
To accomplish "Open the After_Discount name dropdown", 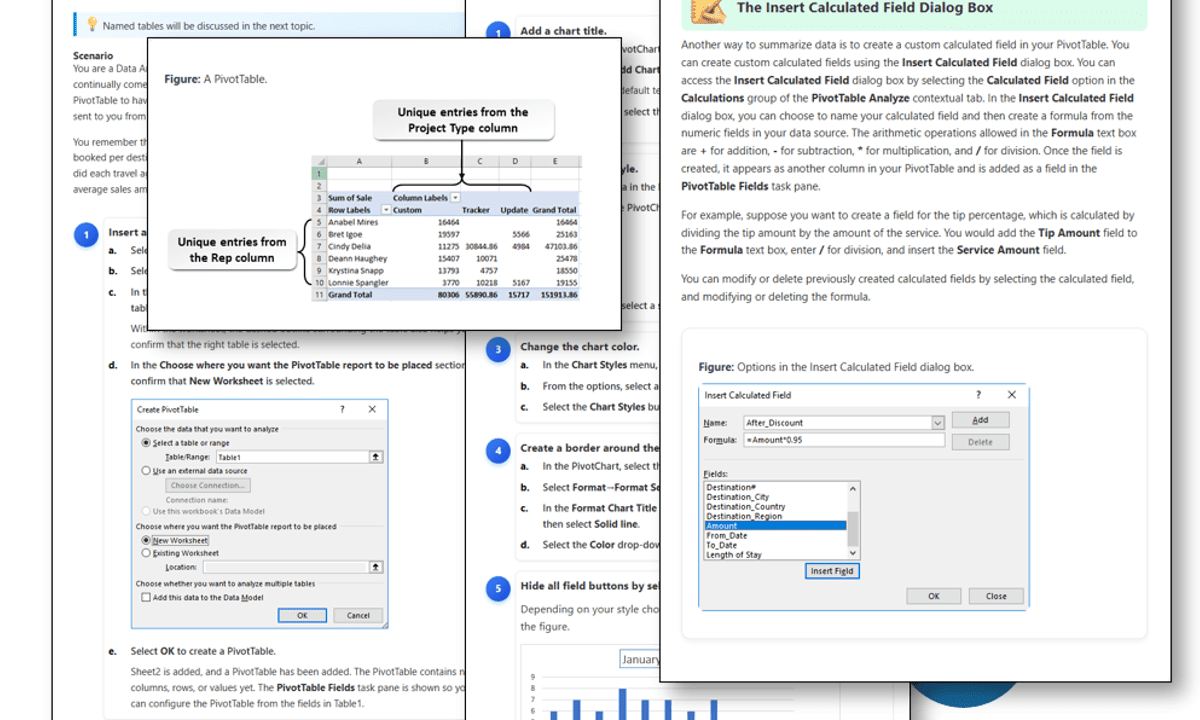I will pos(938,423).
